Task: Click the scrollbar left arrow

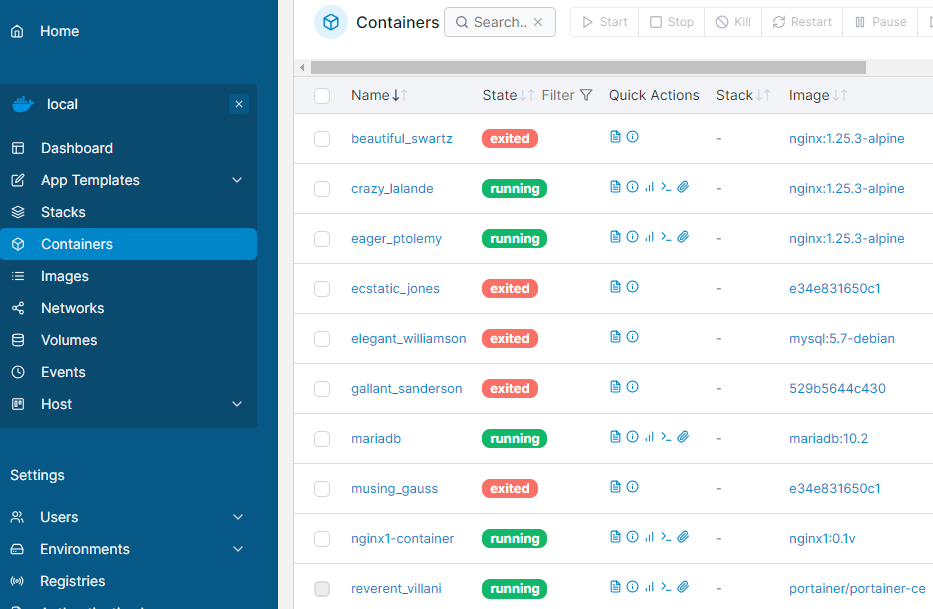Action: [x=302, y=67]
